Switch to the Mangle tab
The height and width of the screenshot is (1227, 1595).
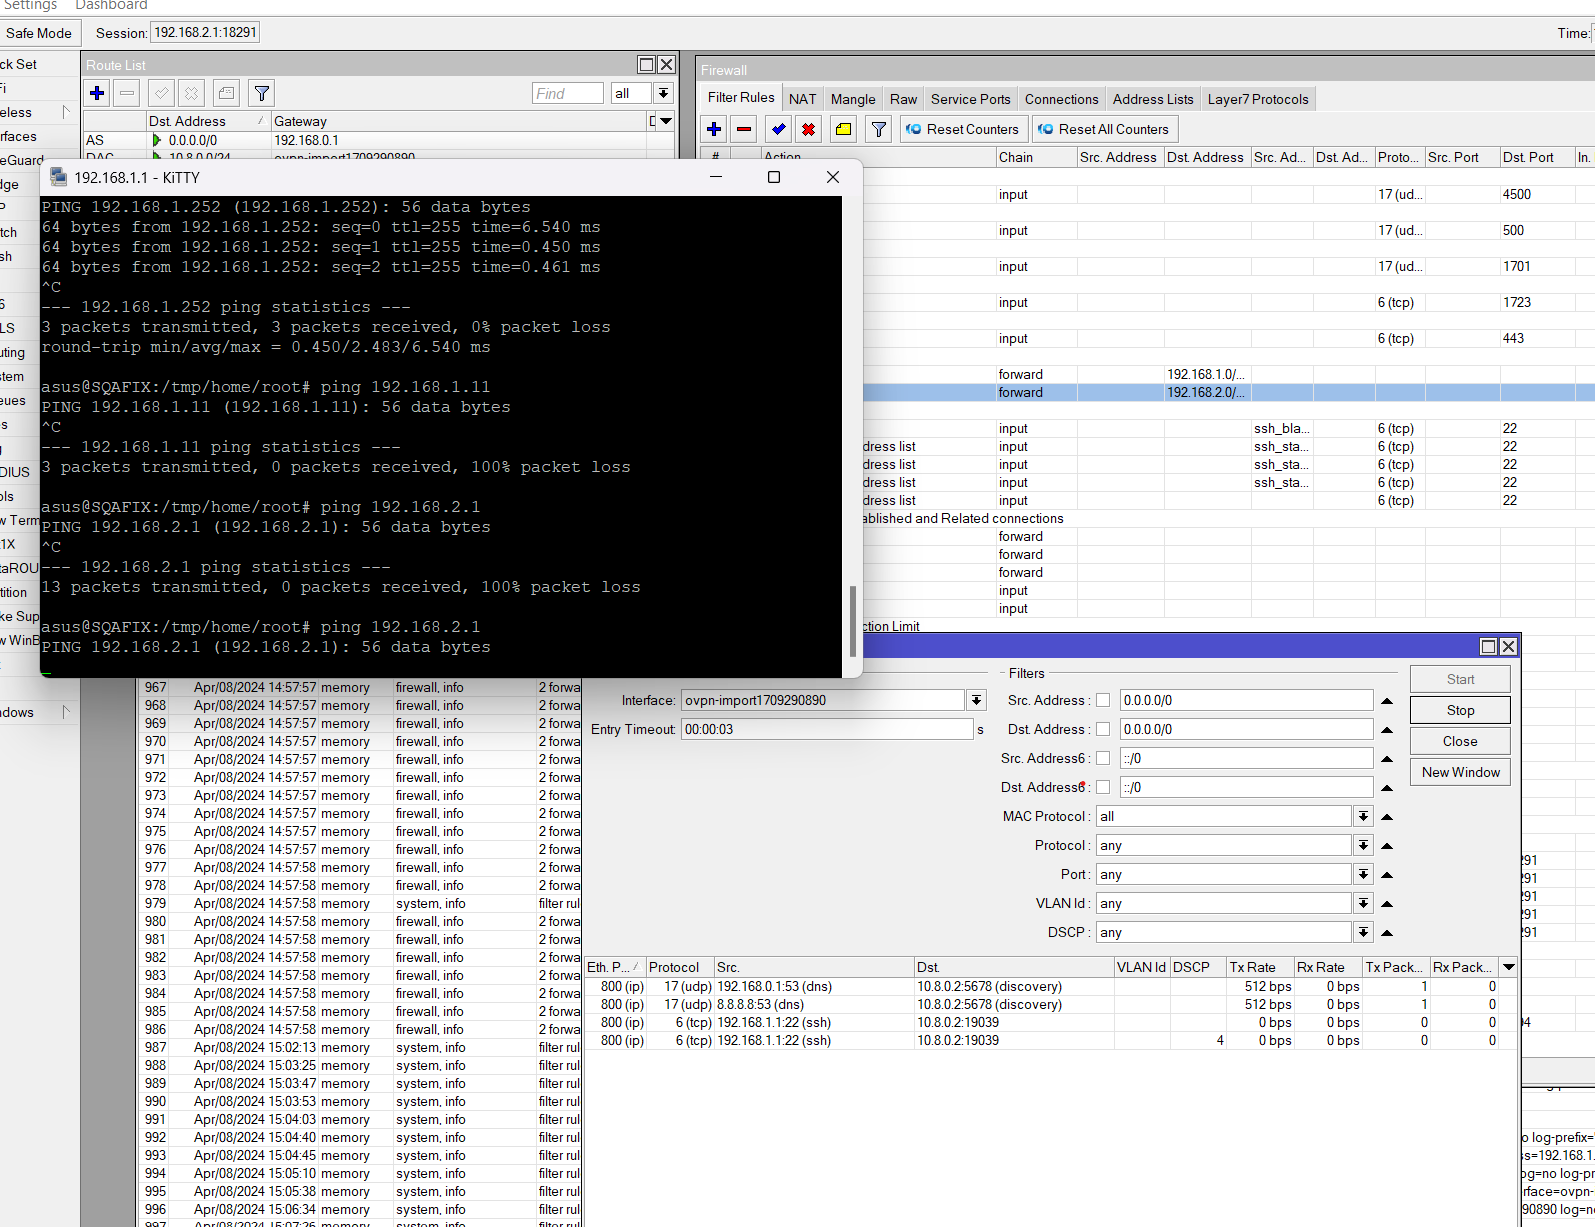click(x=853, y=99)
